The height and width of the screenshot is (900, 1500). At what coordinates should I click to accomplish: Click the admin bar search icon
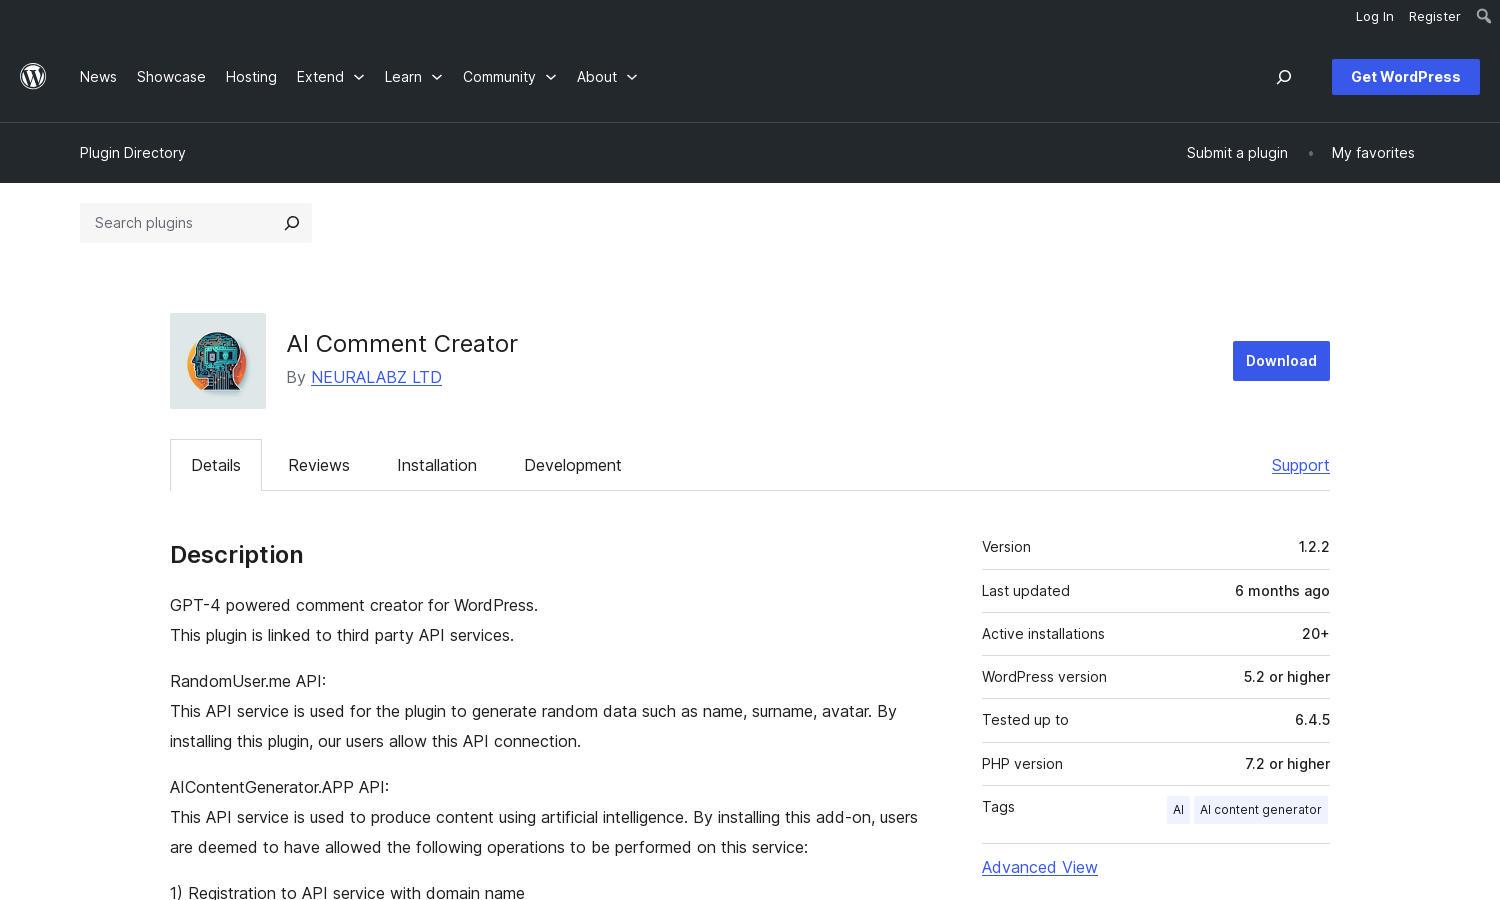click(x=1484, y=16)
